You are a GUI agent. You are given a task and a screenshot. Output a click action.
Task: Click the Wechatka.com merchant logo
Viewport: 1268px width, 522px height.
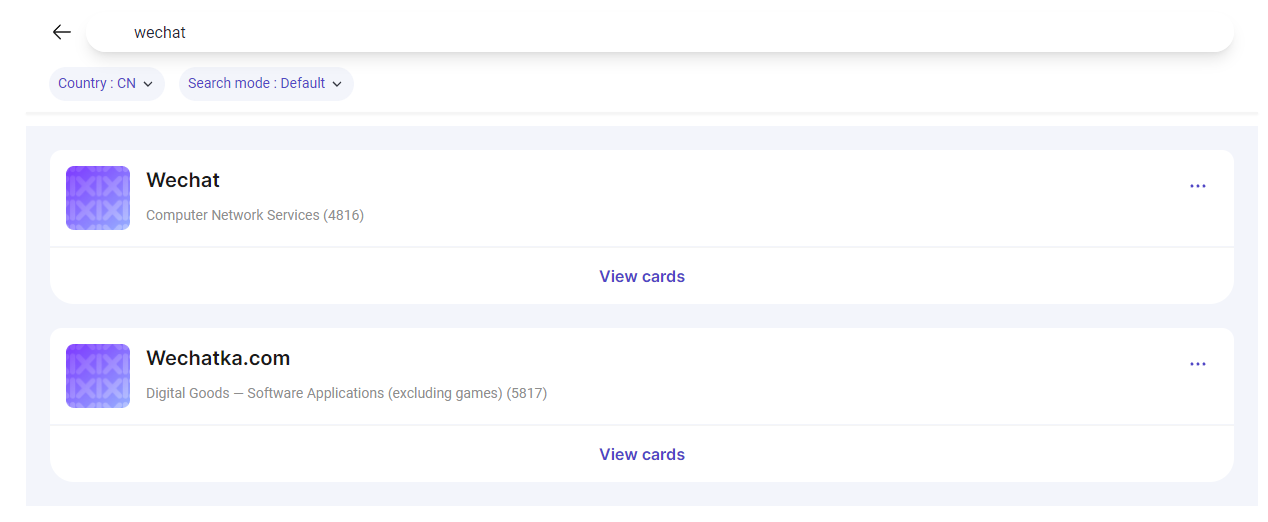(x=98, y=376)
